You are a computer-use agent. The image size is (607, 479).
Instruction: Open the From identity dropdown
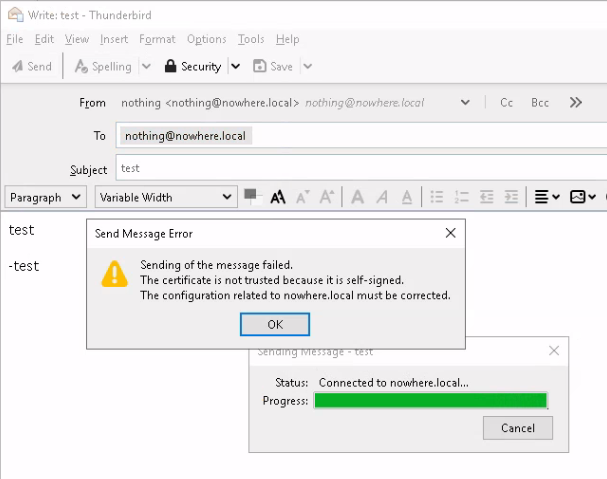465,103
